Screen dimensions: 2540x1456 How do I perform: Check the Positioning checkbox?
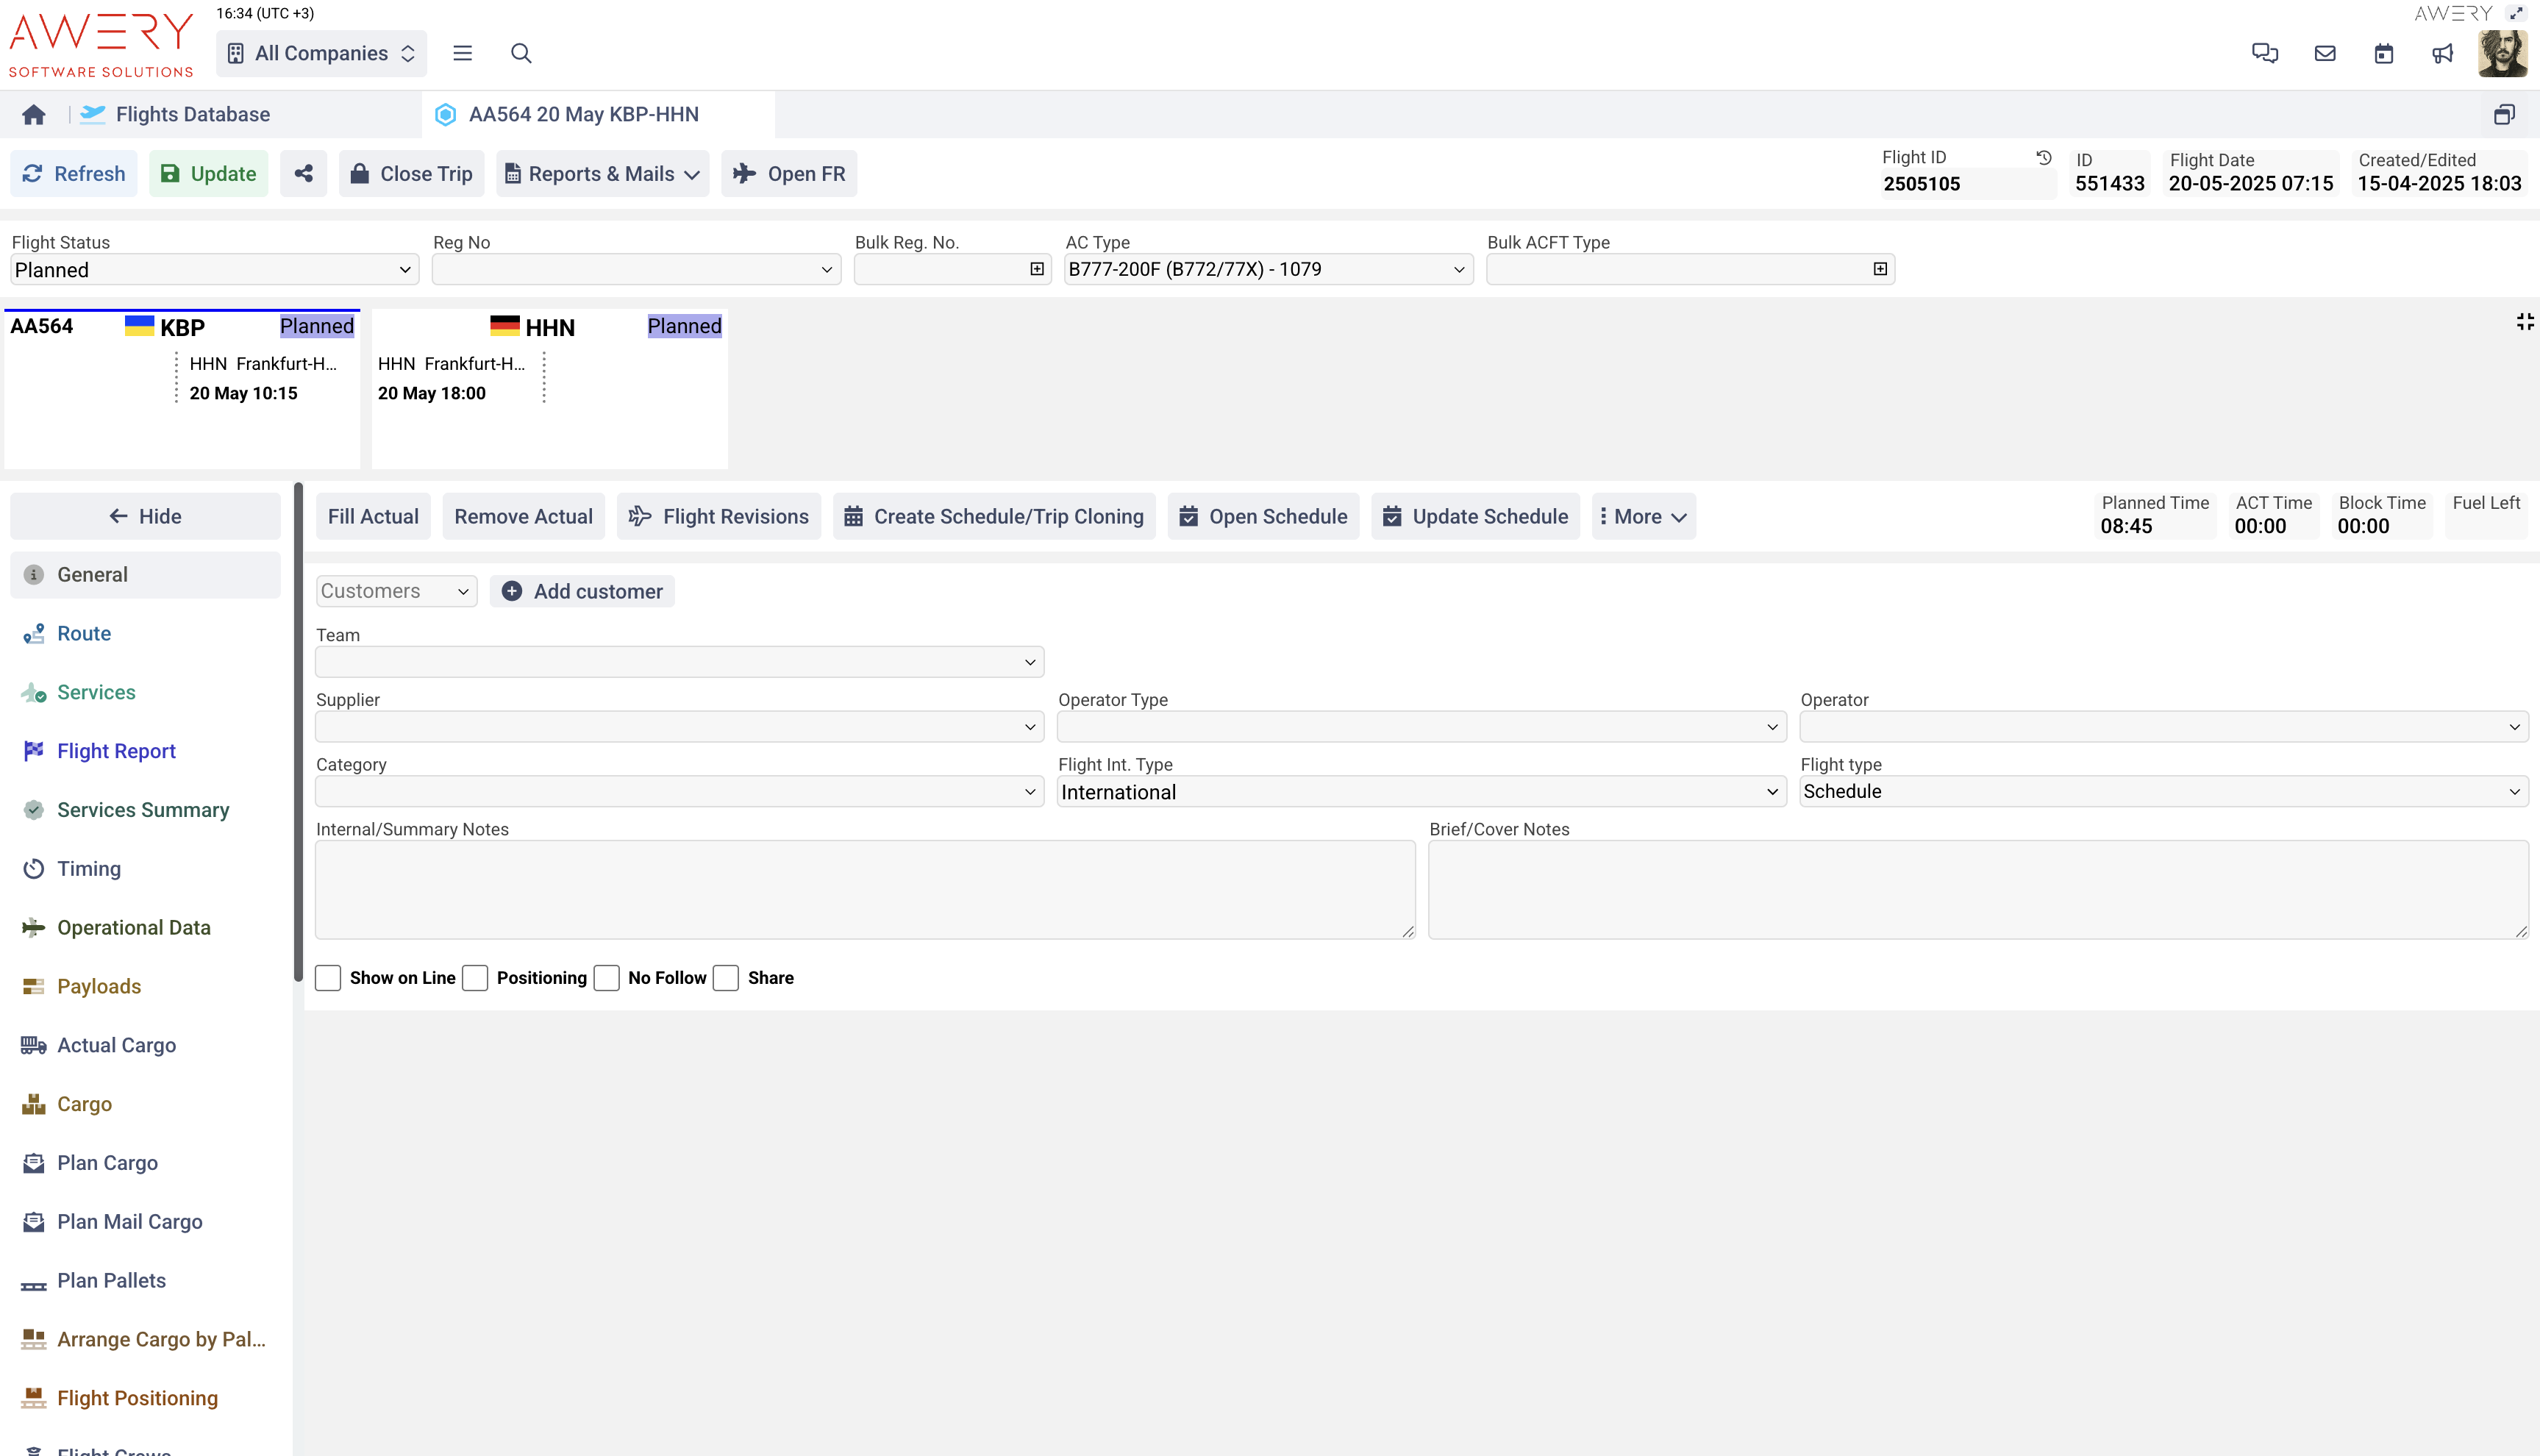pyautogui.click(x=476, y=978)
